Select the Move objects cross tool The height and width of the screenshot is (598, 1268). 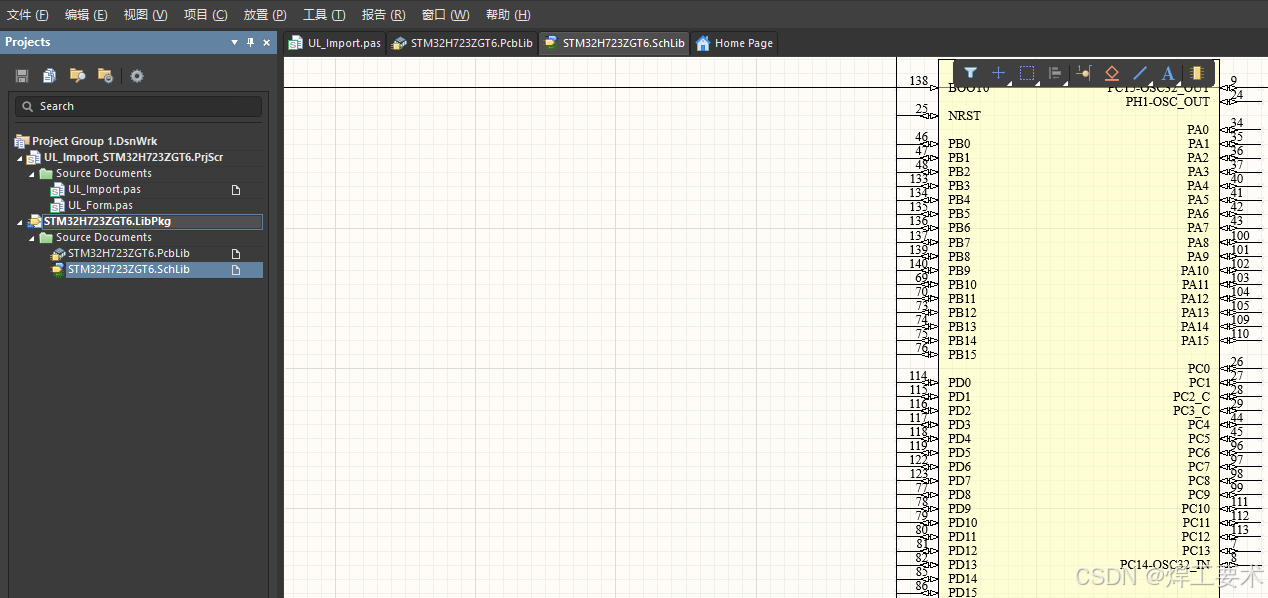pos(998,73)
